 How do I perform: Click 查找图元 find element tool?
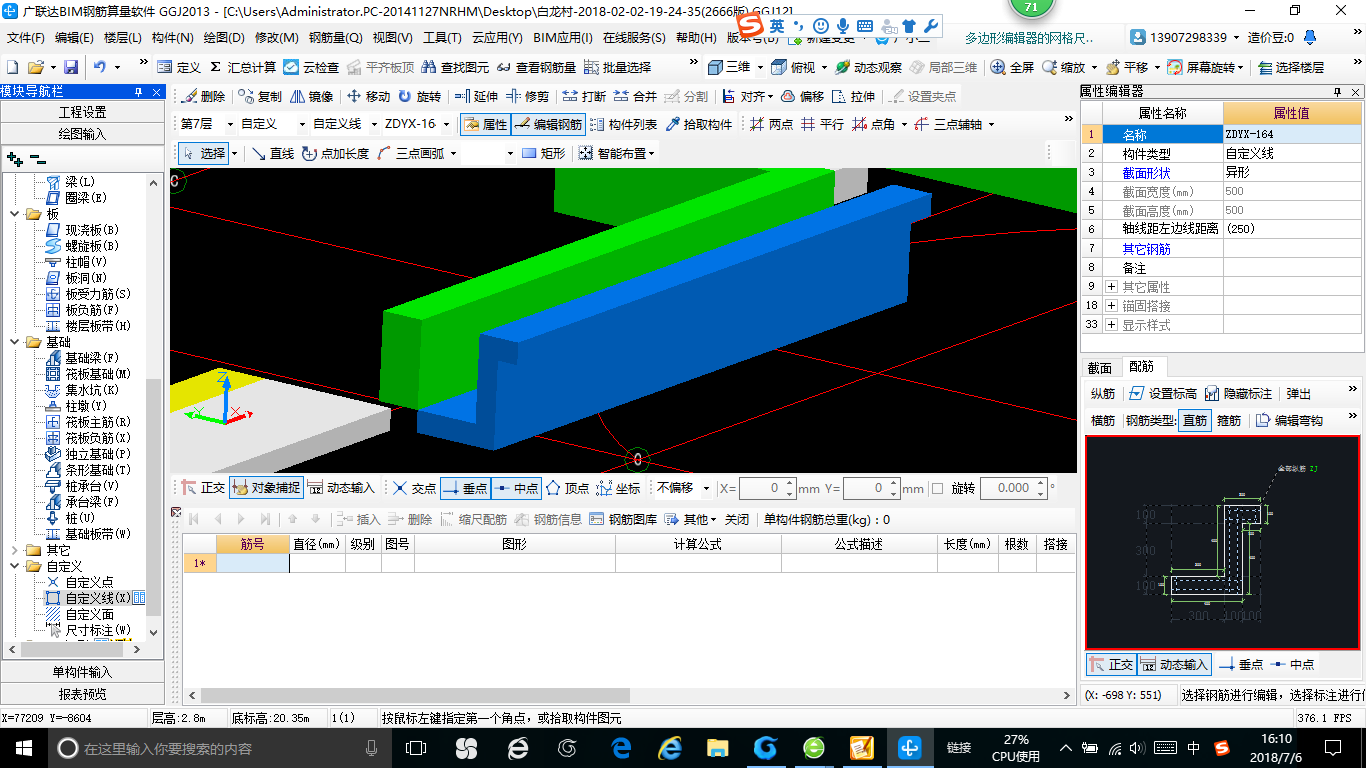tap(456, 67)
